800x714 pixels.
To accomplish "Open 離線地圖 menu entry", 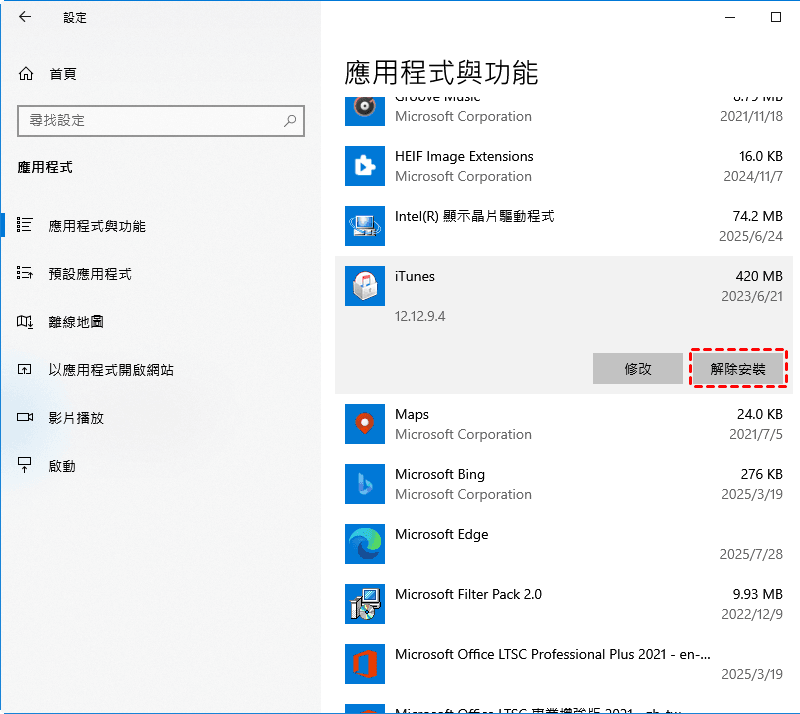I will point(76,322).
